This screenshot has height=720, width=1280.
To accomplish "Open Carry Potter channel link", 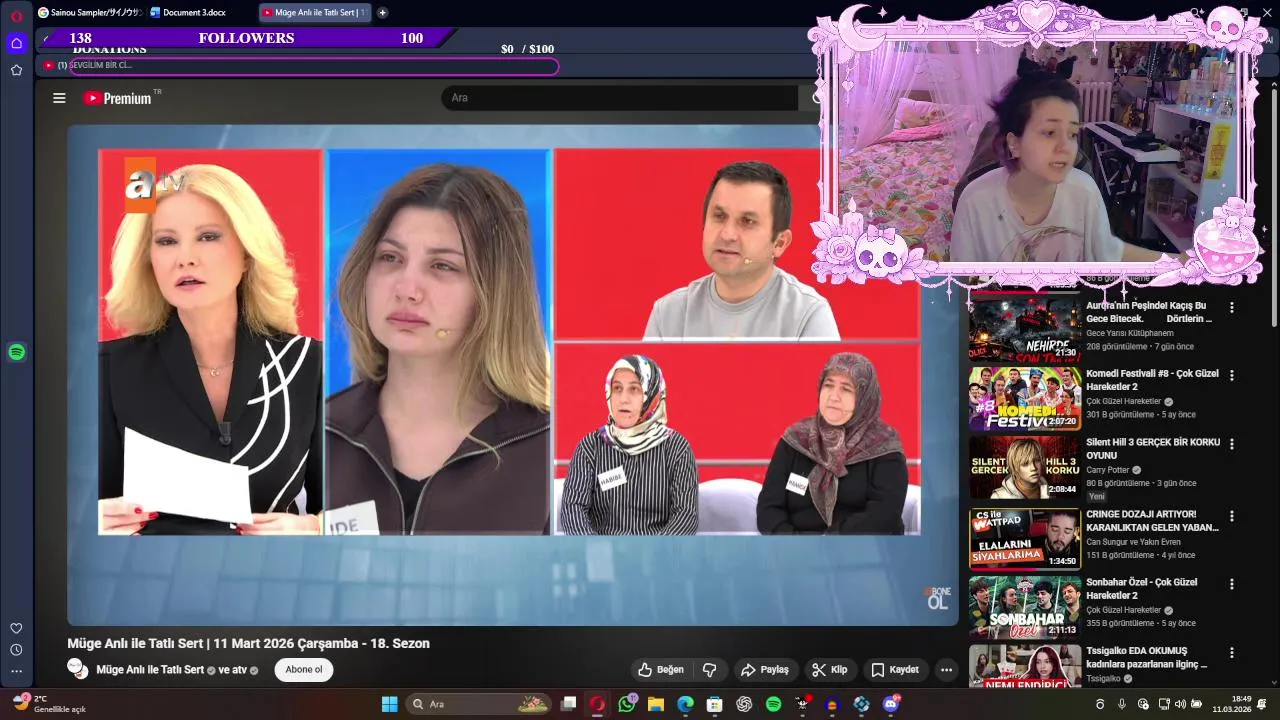I will point(1108,470).
